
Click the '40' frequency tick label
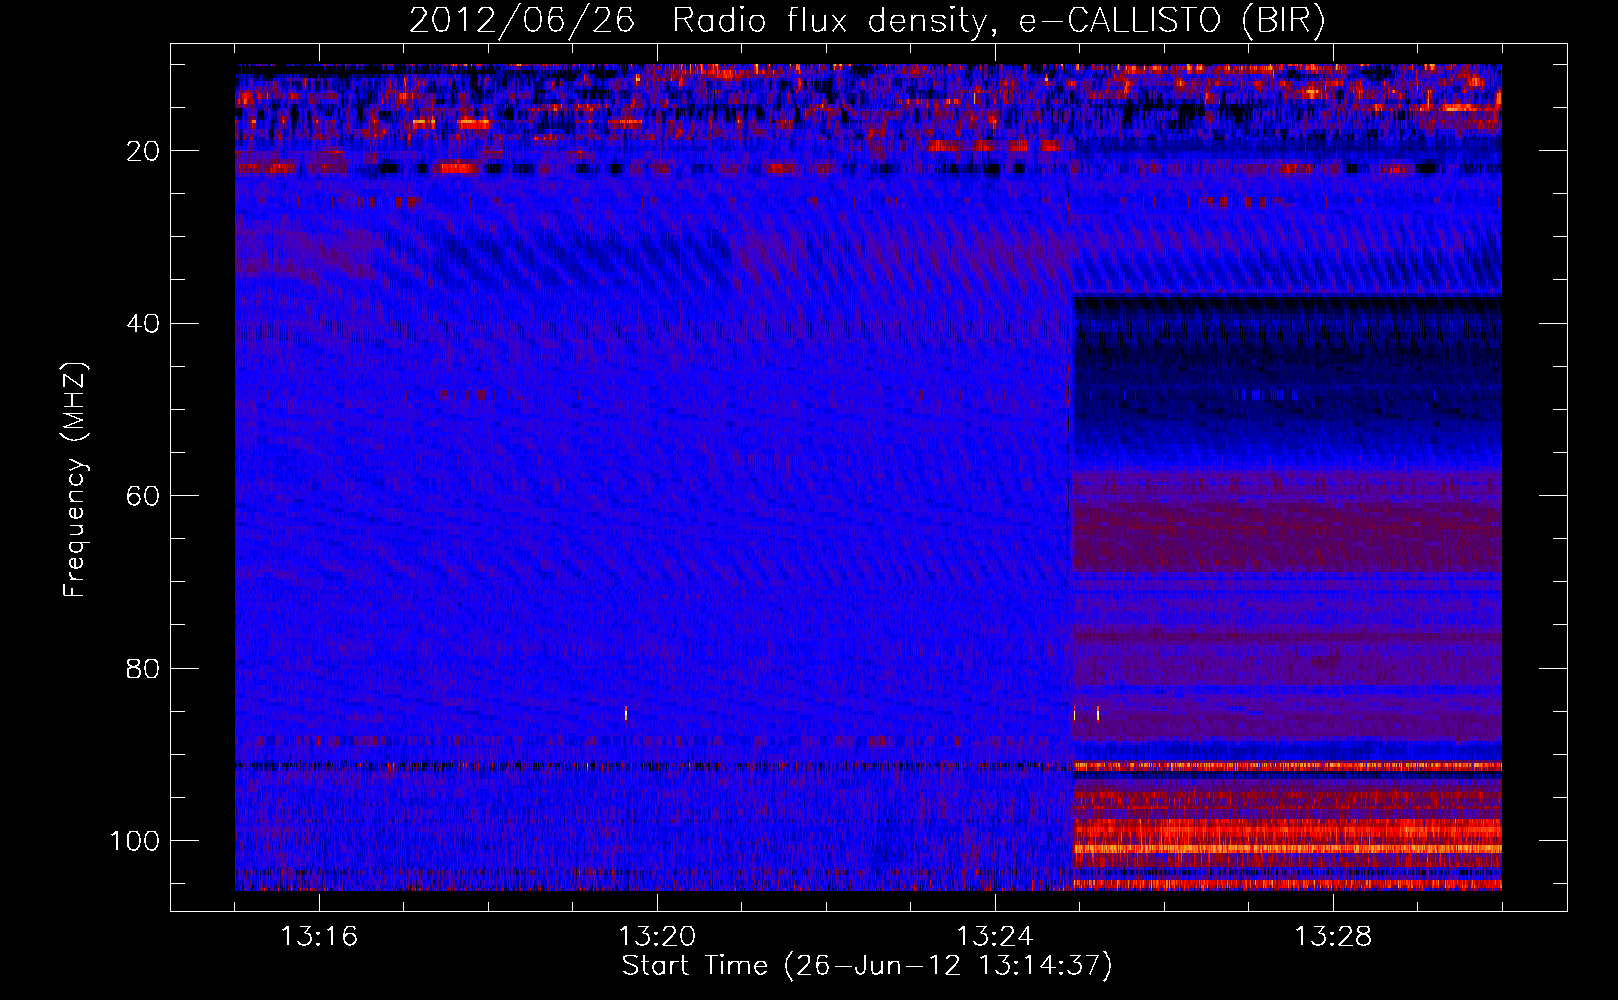click(144, 324)
